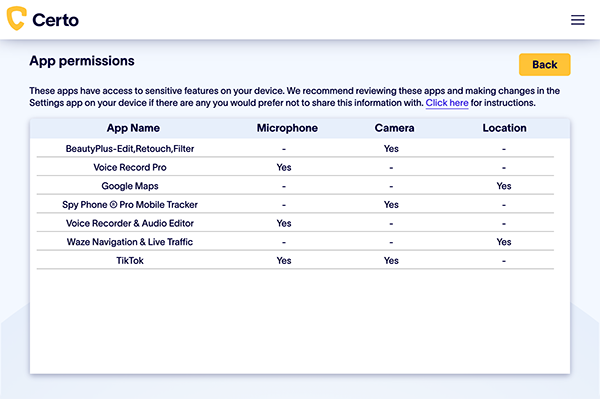600x399 pixels.
Task: Click BeautyPlus Microphone dash value
Action: point(284,149)
